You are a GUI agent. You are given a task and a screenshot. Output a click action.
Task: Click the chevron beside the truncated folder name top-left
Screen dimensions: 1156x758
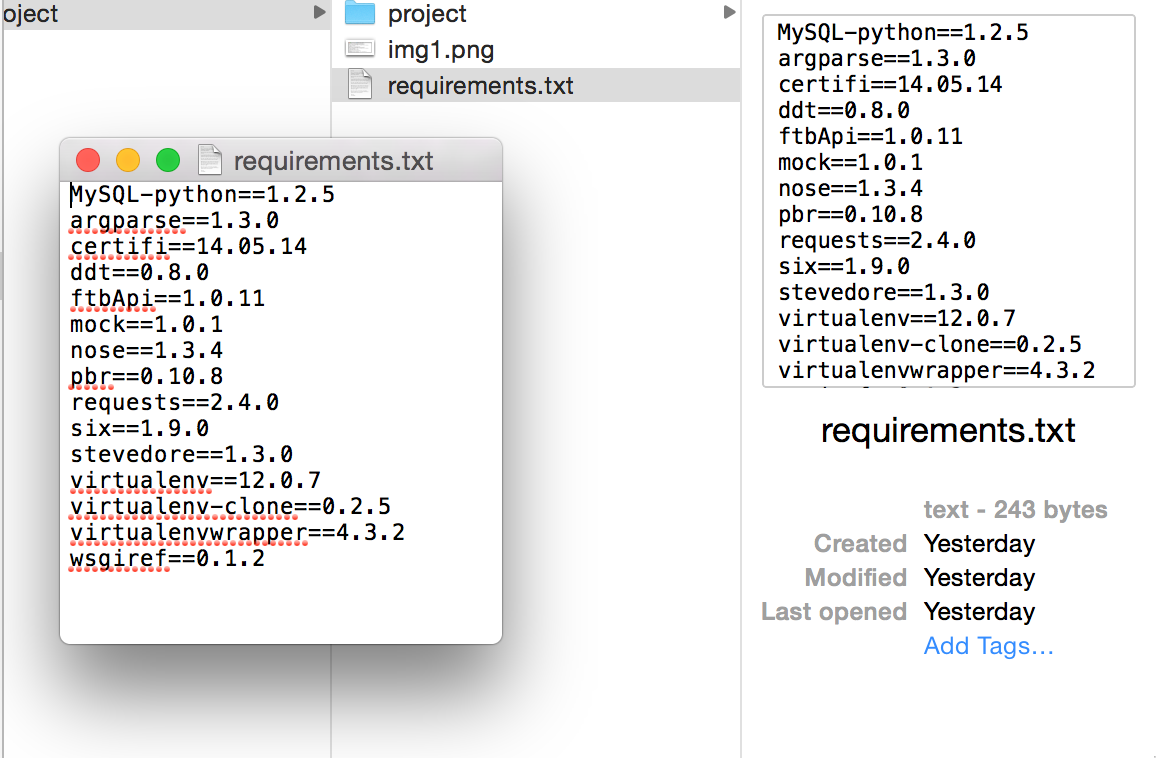pos(318,13)
